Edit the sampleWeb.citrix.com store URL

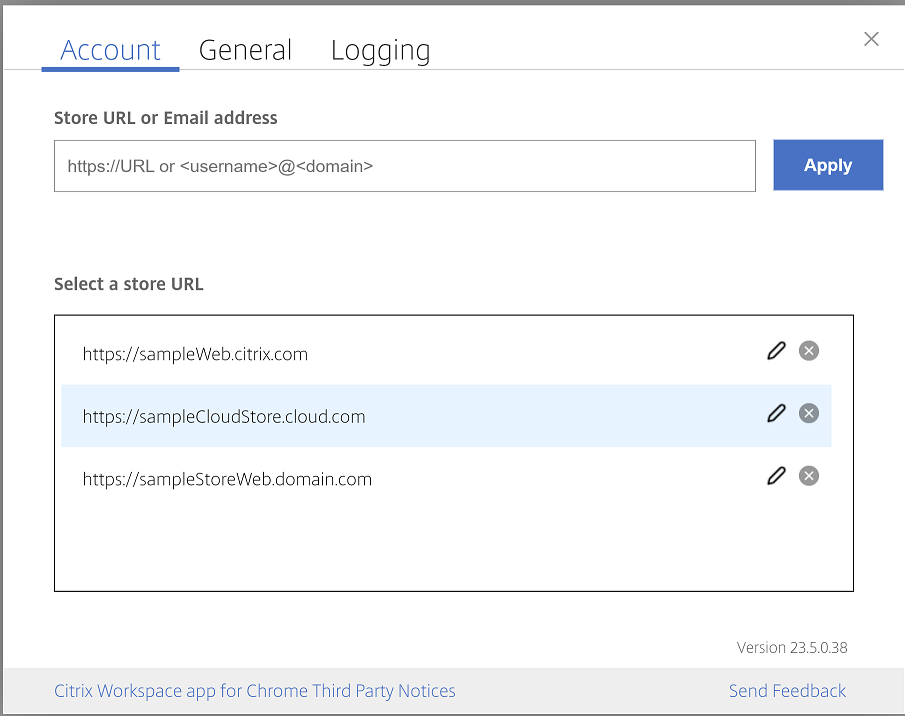(776, 351)
